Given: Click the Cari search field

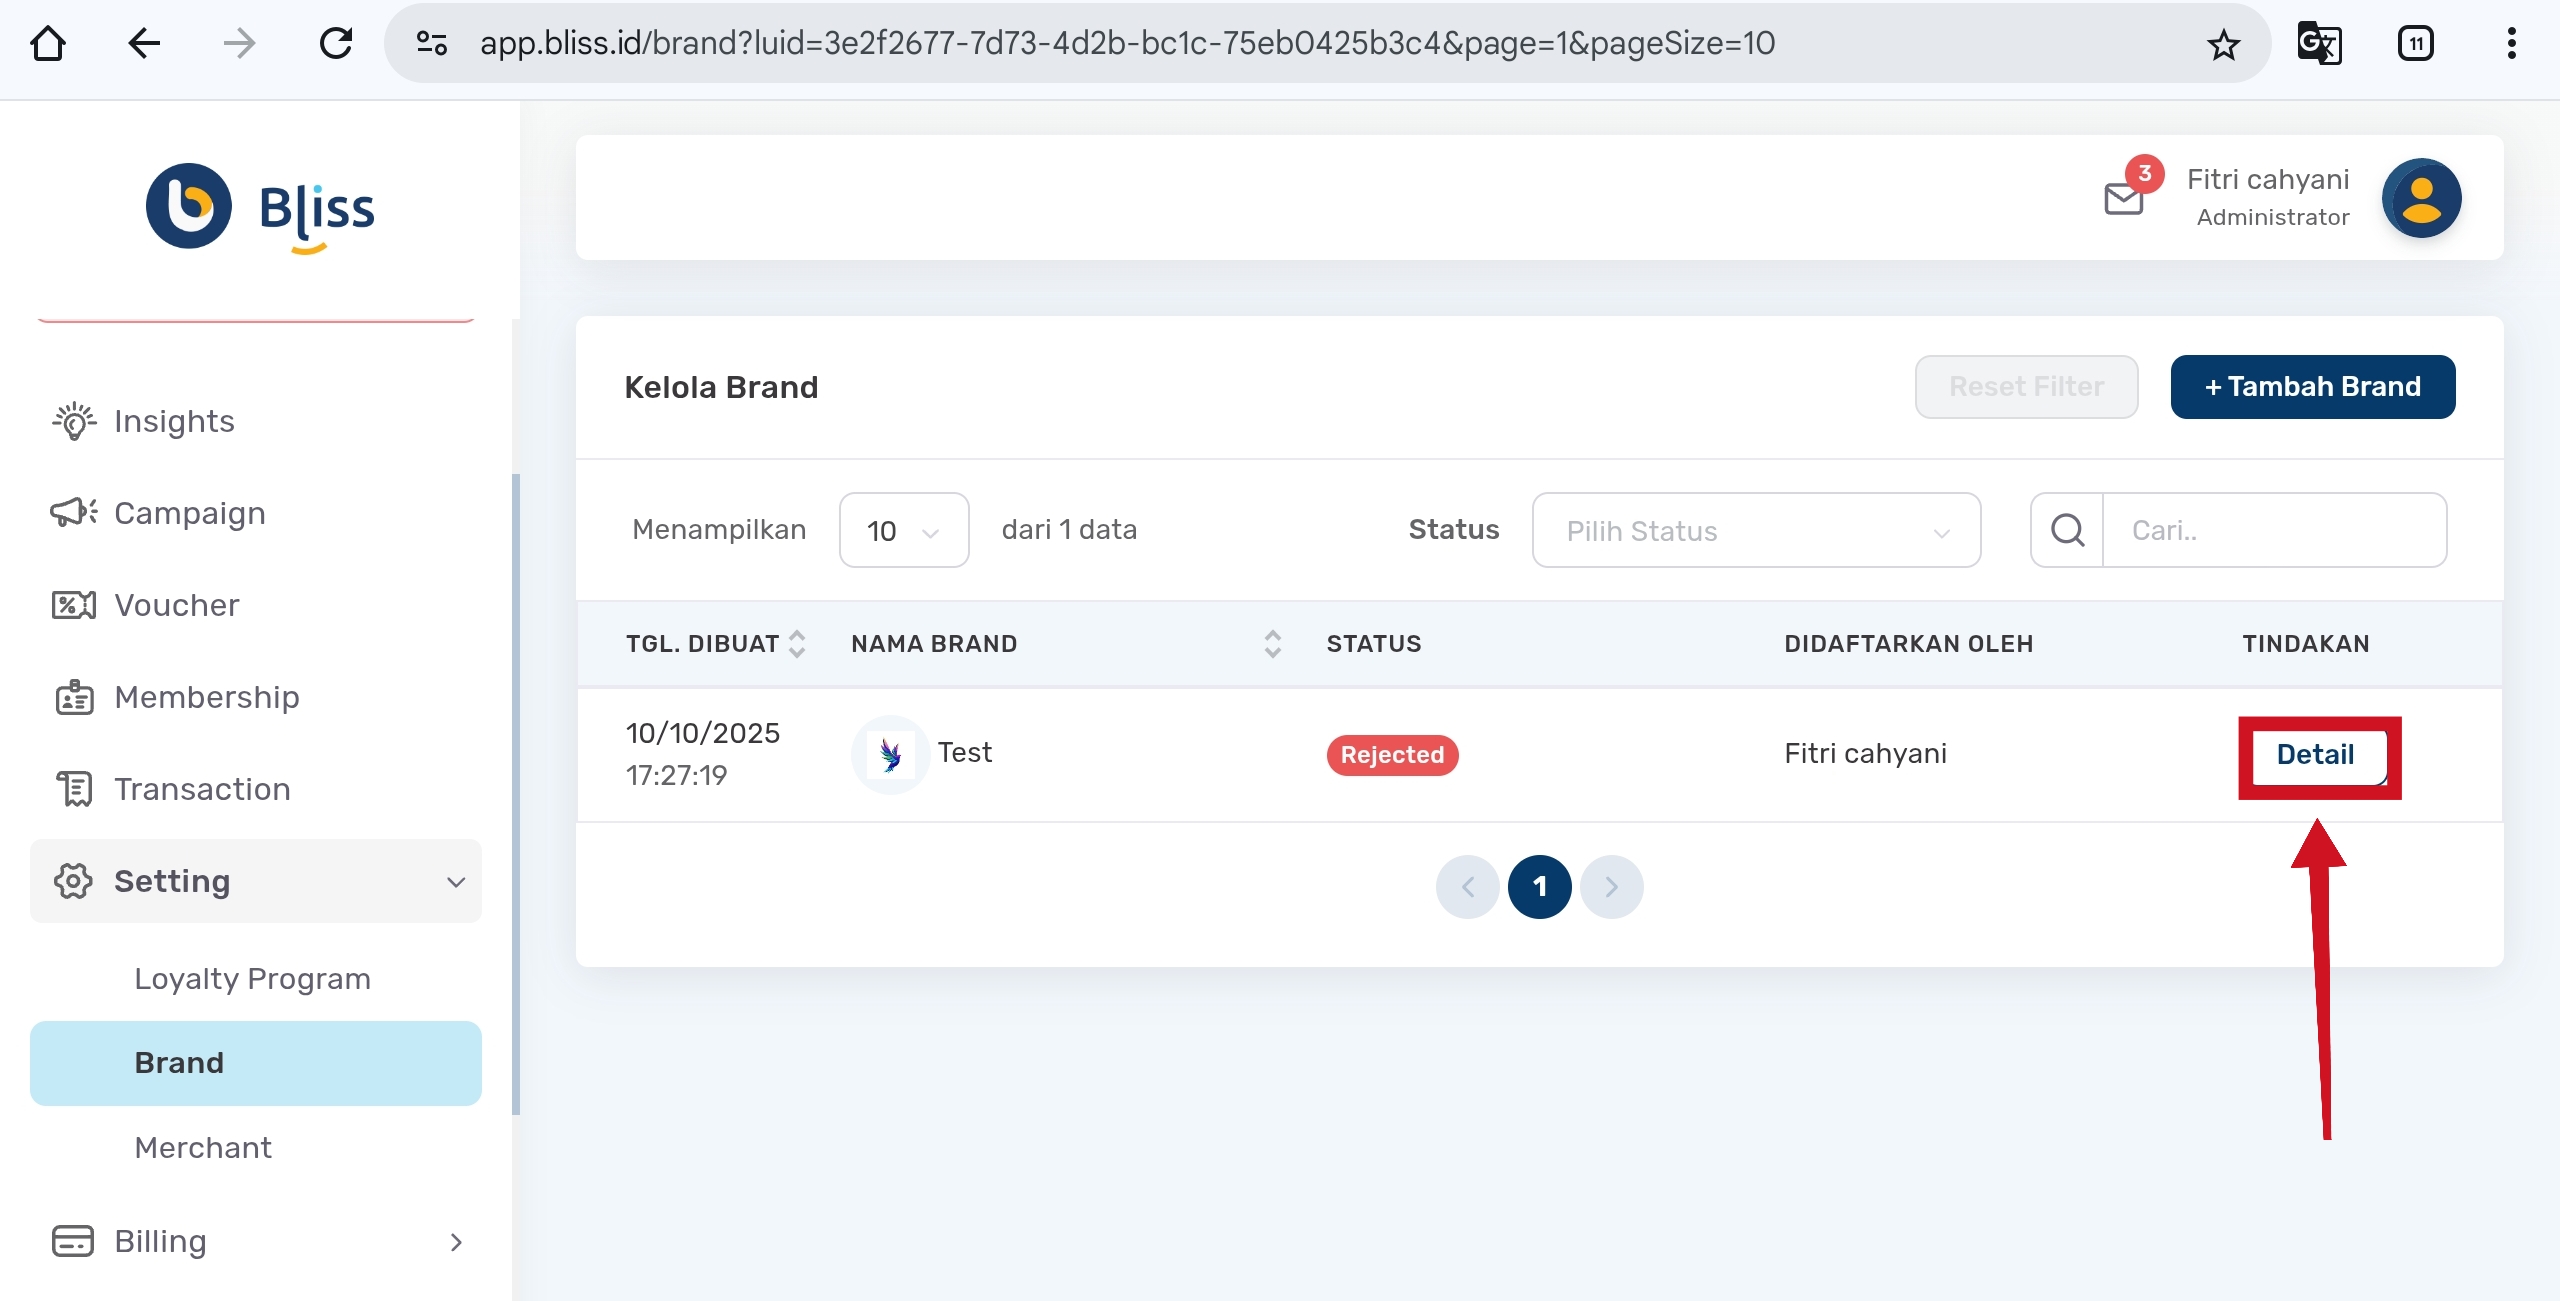Looking at the screenshot, I should click(2274, 530).
